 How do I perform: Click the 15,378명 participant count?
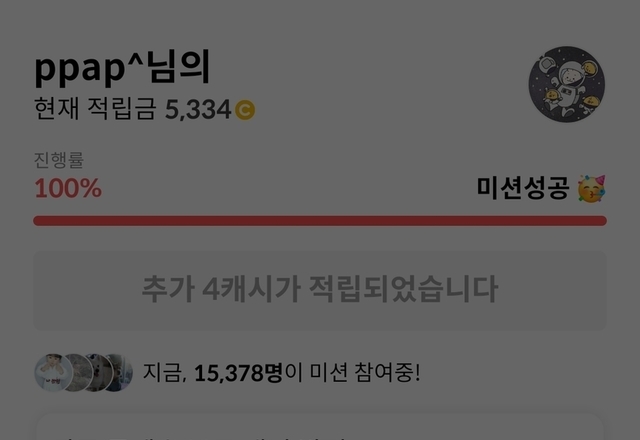238,373
